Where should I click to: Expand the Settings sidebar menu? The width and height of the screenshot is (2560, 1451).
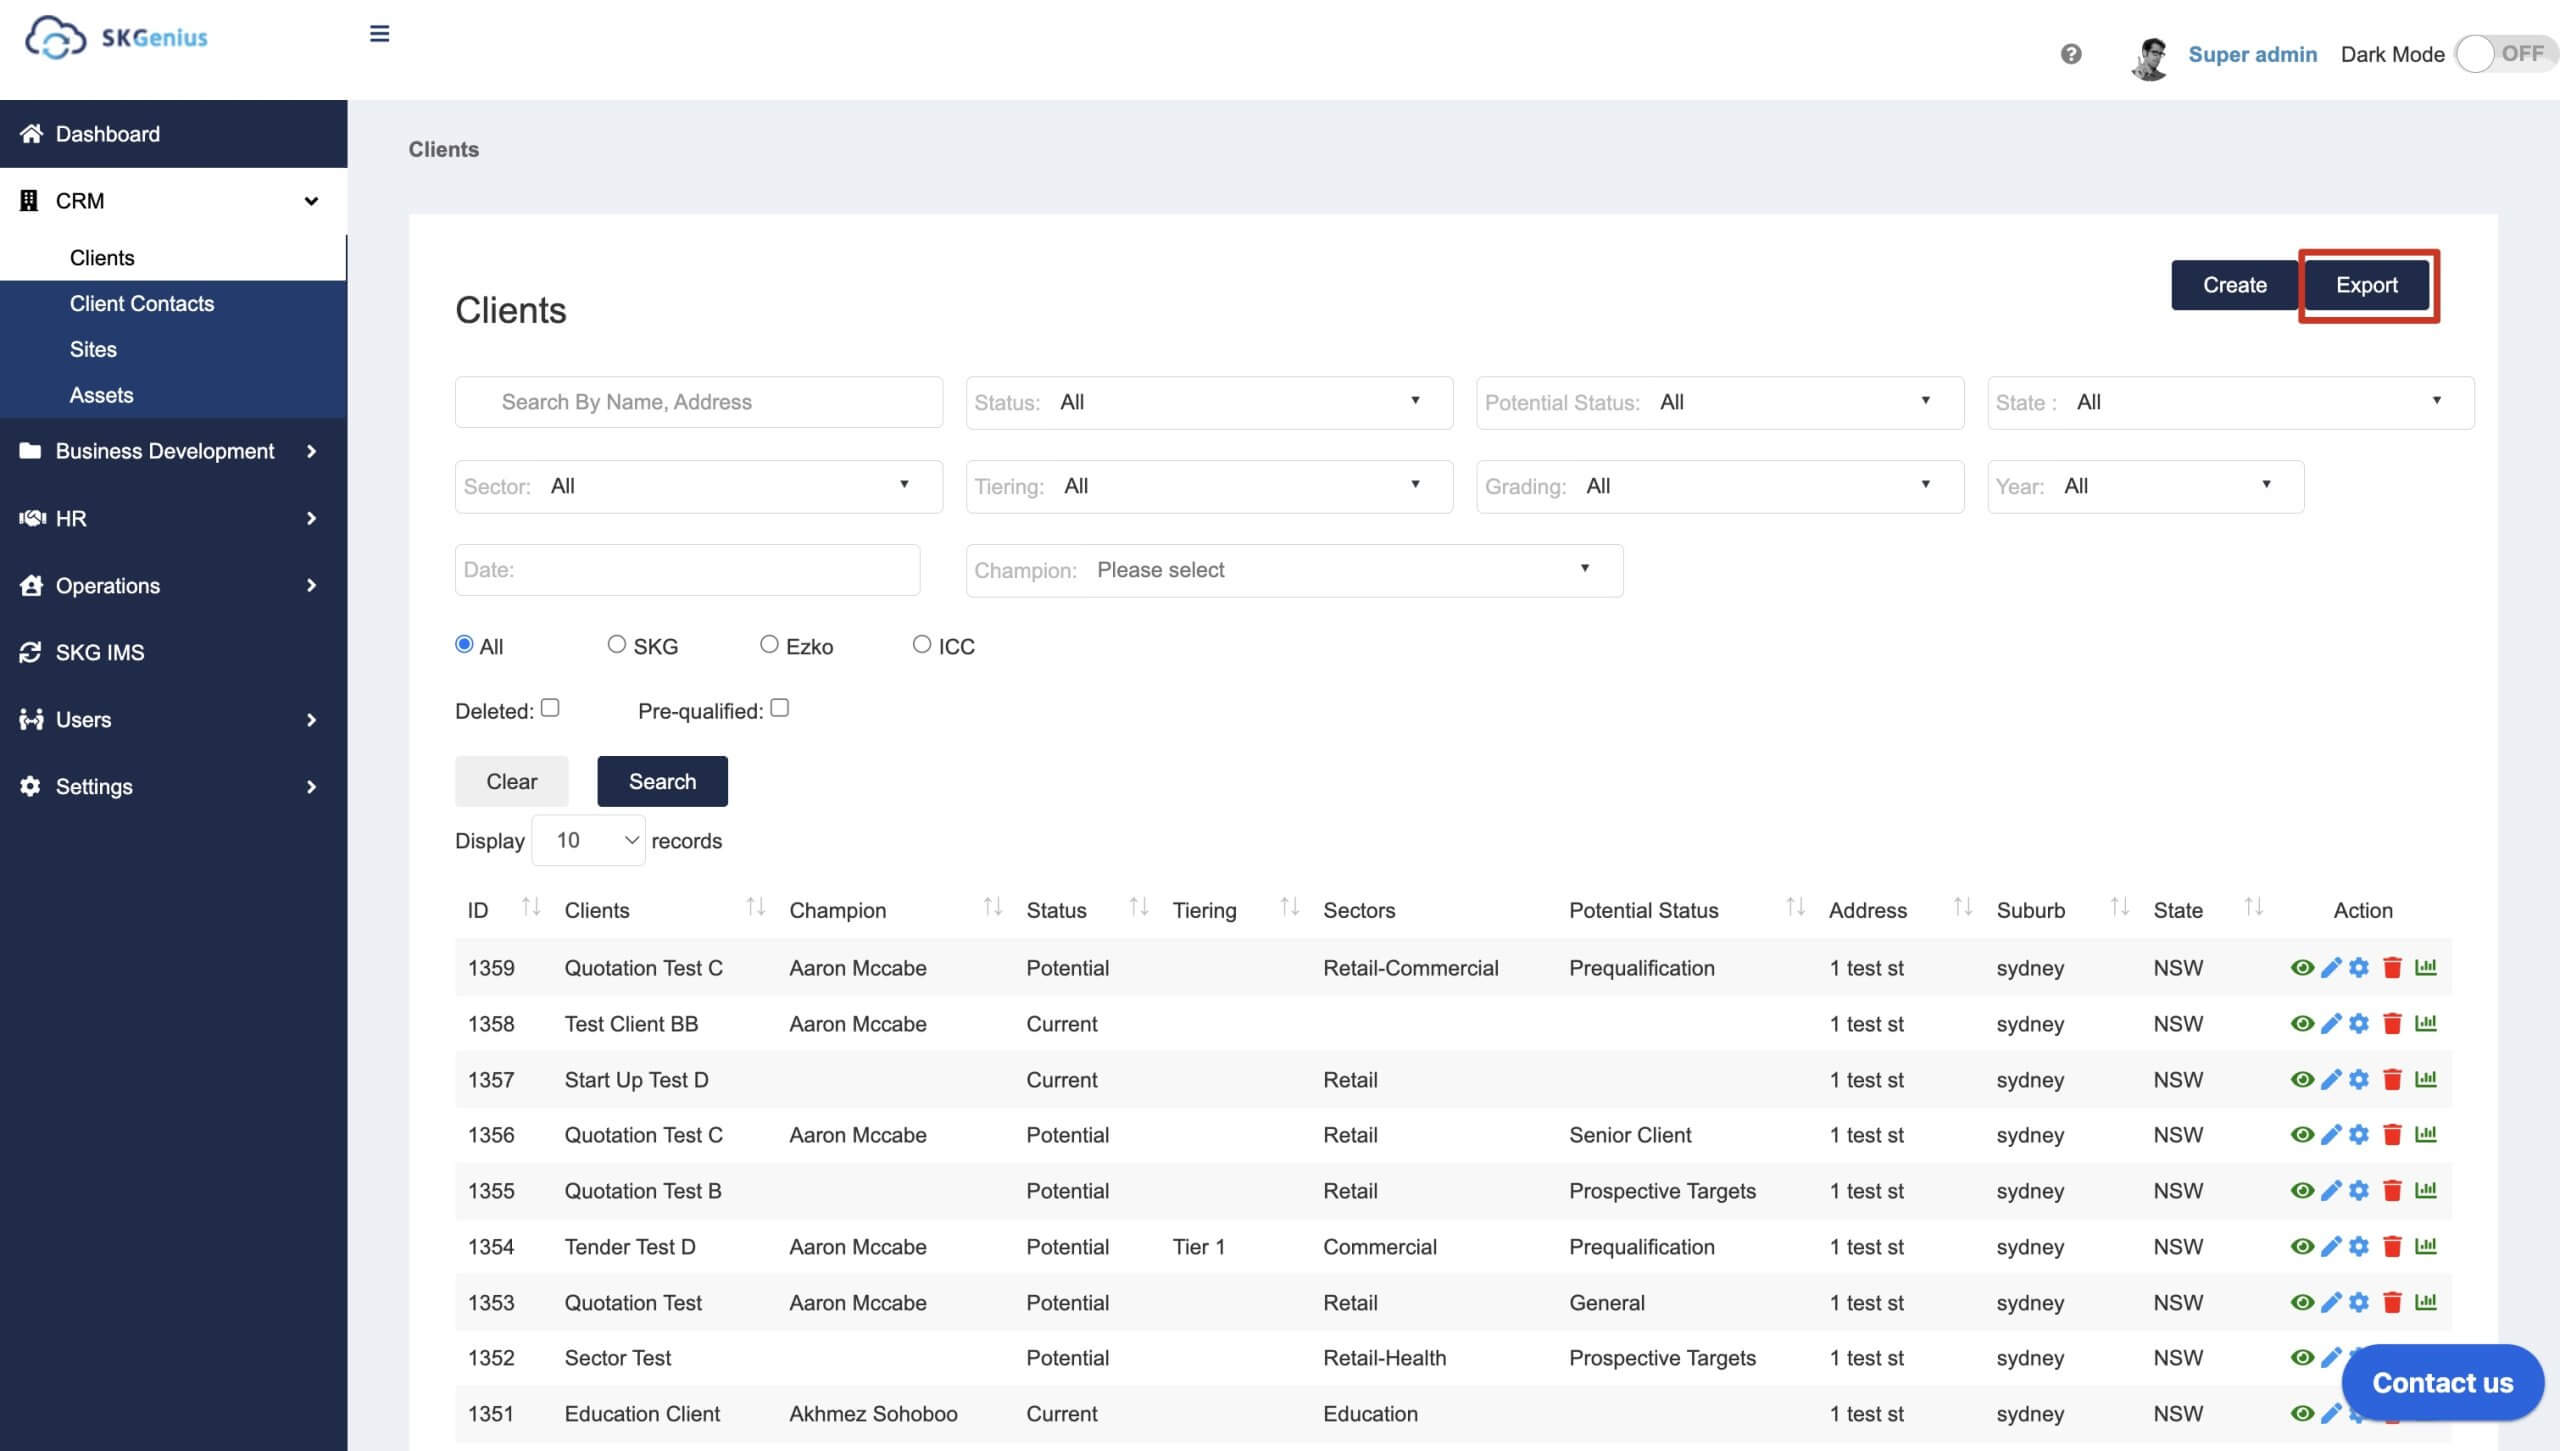click(x=173, y=786)
